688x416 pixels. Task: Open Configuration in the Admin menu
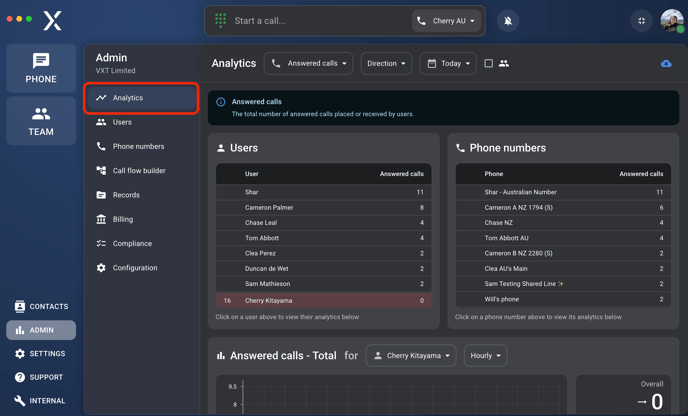coord(141,268)
